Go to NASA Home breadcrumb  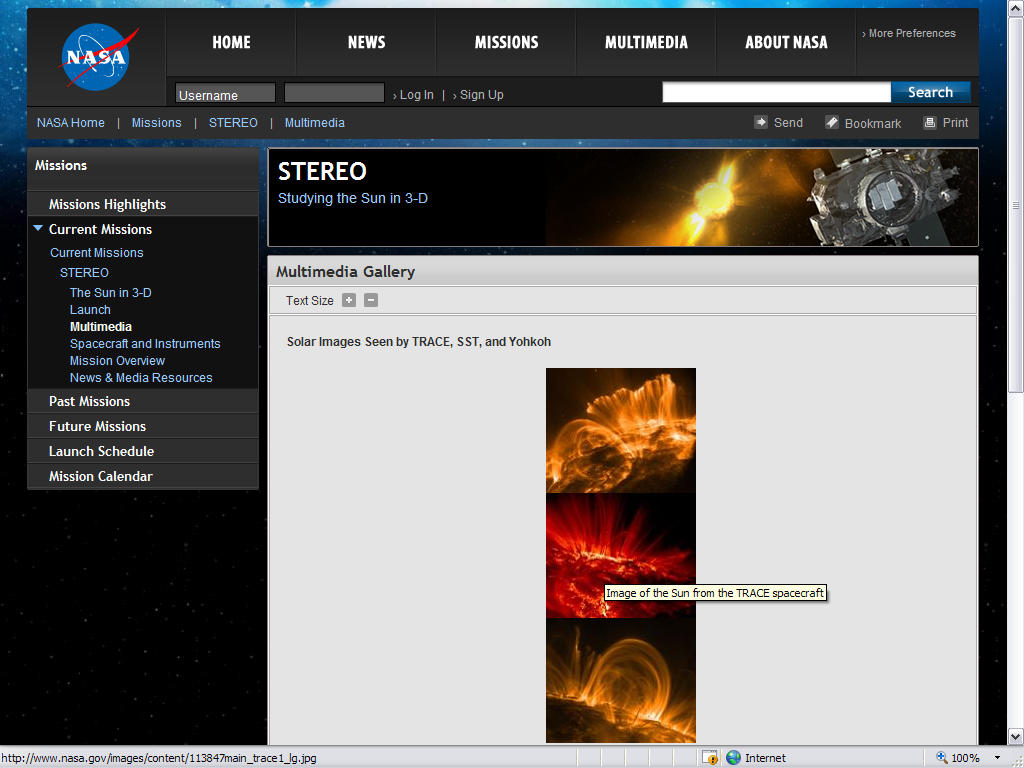[71, 123]
